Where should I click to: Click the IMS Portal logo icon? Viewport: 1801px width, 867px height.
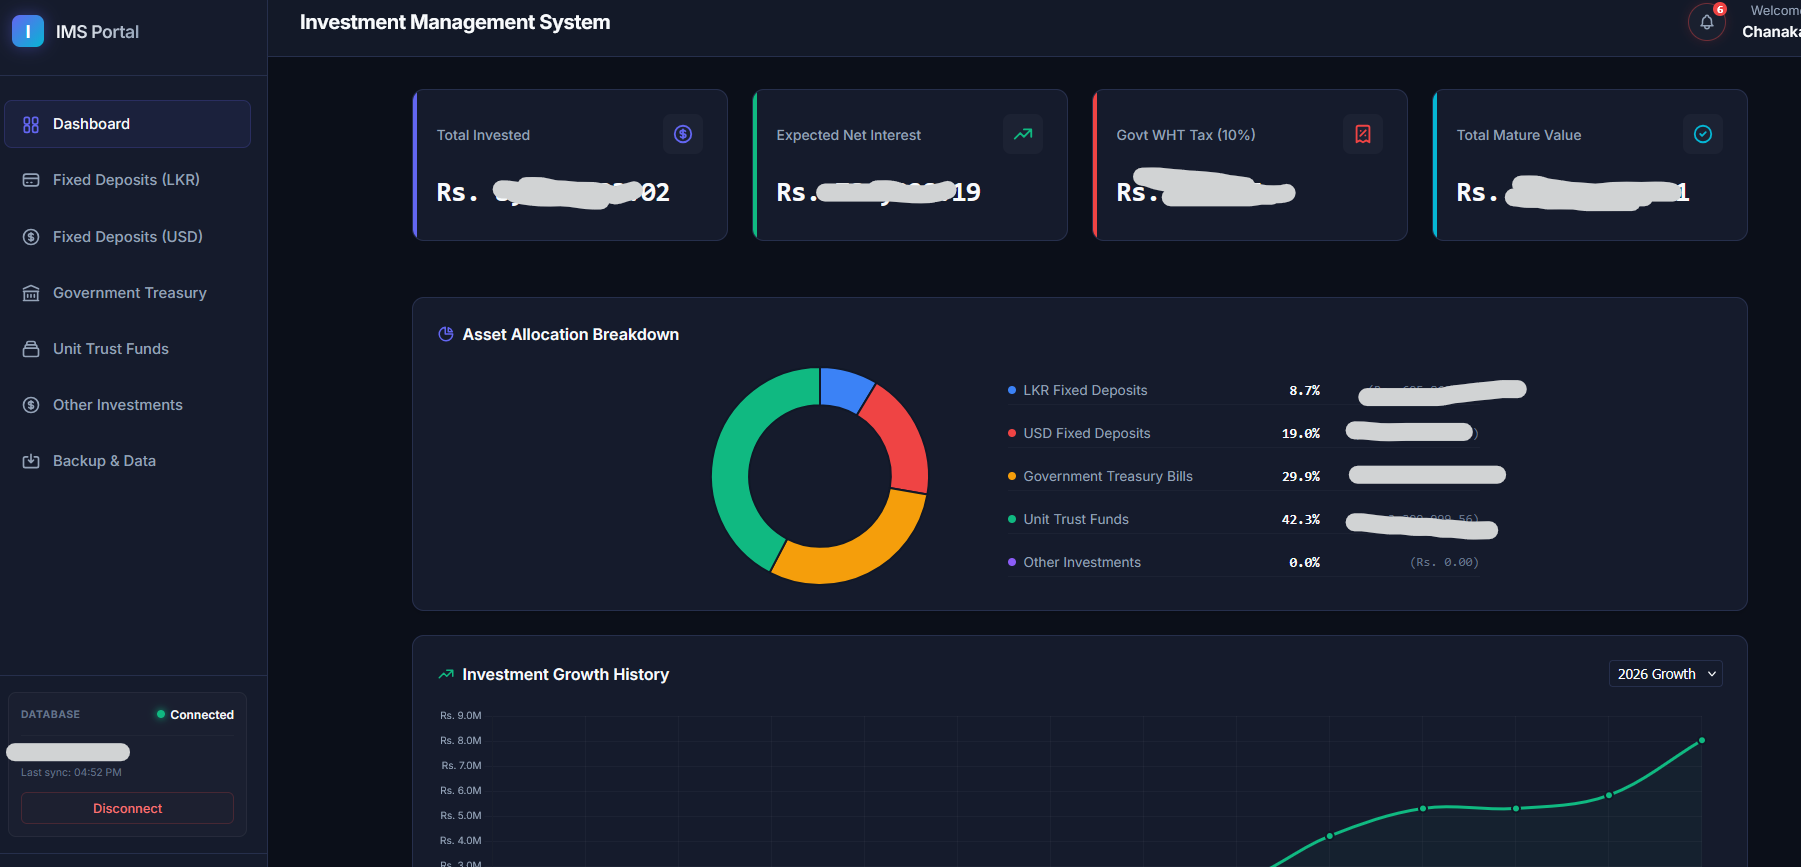click(28, 31)
